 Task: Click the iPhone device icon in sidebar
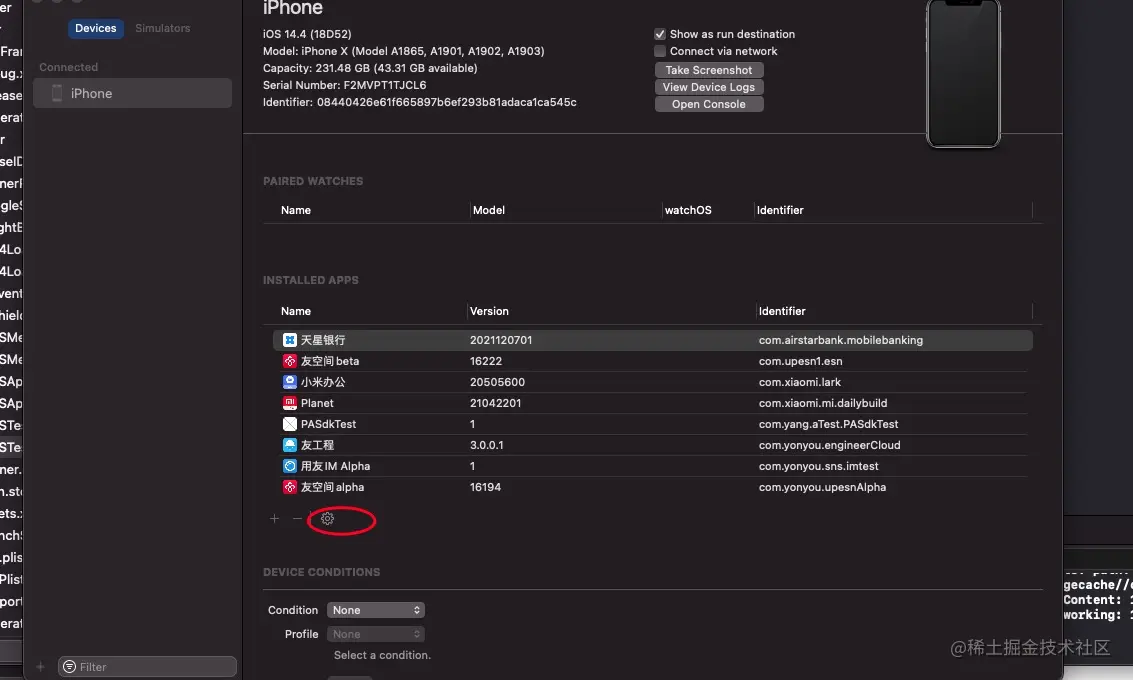click(x=57, y=93)
